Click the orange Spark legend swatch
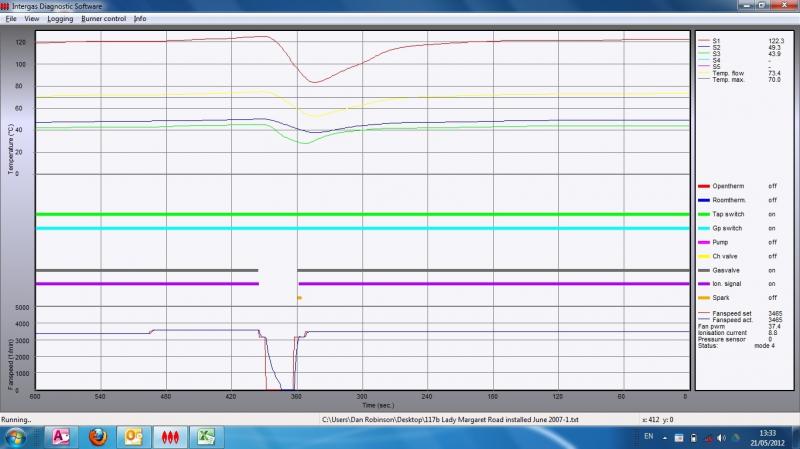This screenshot has width=800, height=449. [703, 297]
